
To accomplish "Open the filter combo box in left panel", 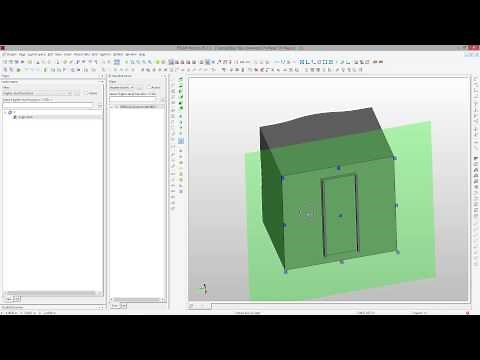I will click(x=37, y=93).
